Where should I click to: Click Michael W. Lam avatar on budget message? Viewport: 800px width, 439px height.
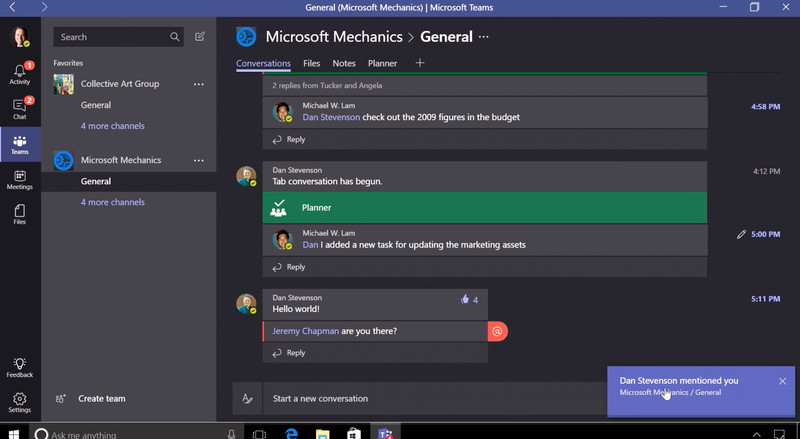pos(282,112)
